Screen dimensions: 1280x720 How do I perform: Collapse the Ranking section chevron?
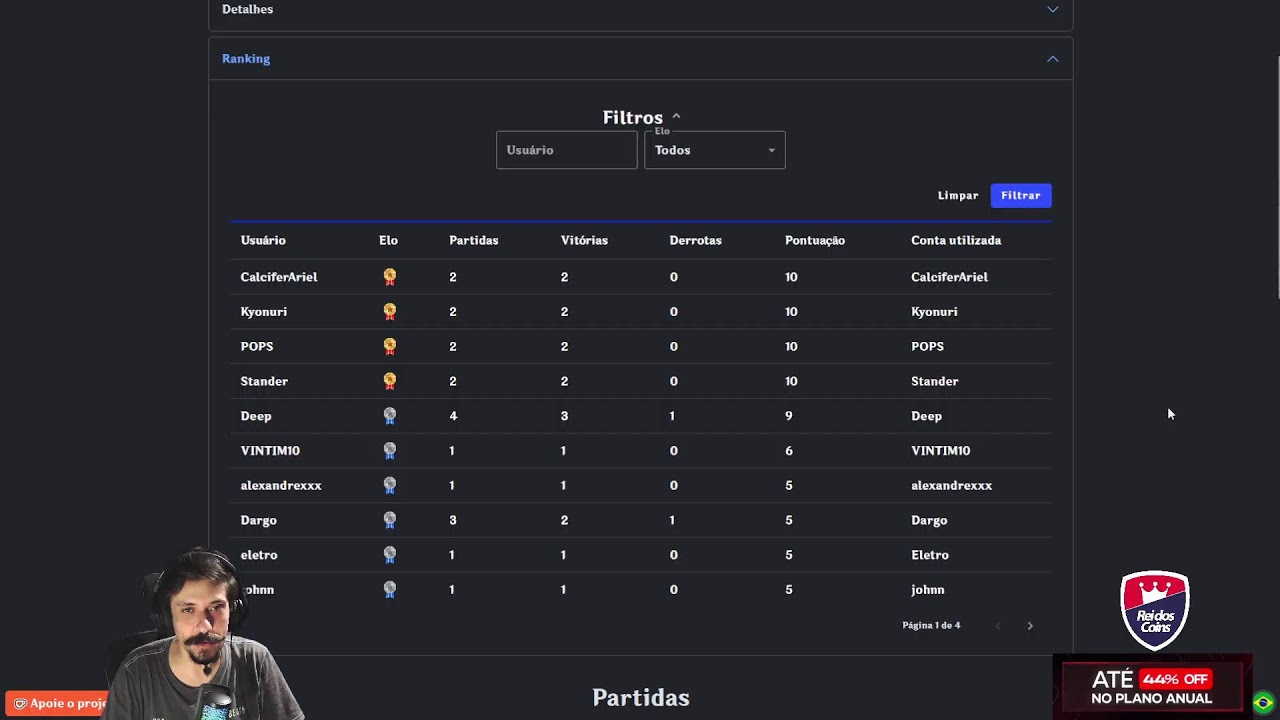point(1052,59)
